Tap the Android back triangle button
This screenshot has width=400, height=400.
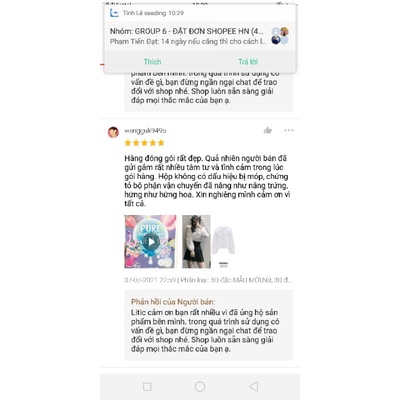(x=254, y=387)
